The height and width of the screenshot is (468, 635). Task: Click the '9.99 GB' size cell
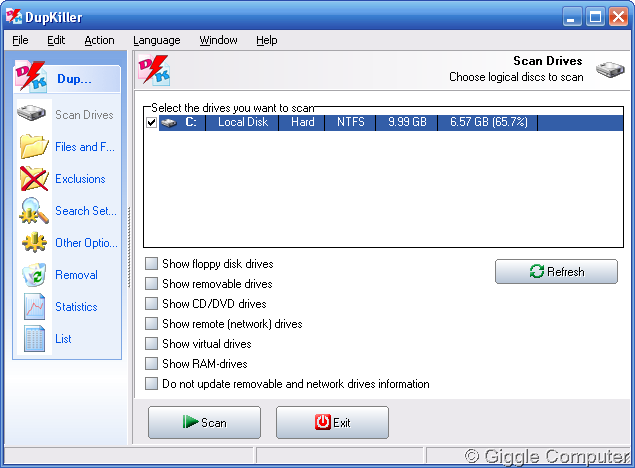tap(407, 122)
